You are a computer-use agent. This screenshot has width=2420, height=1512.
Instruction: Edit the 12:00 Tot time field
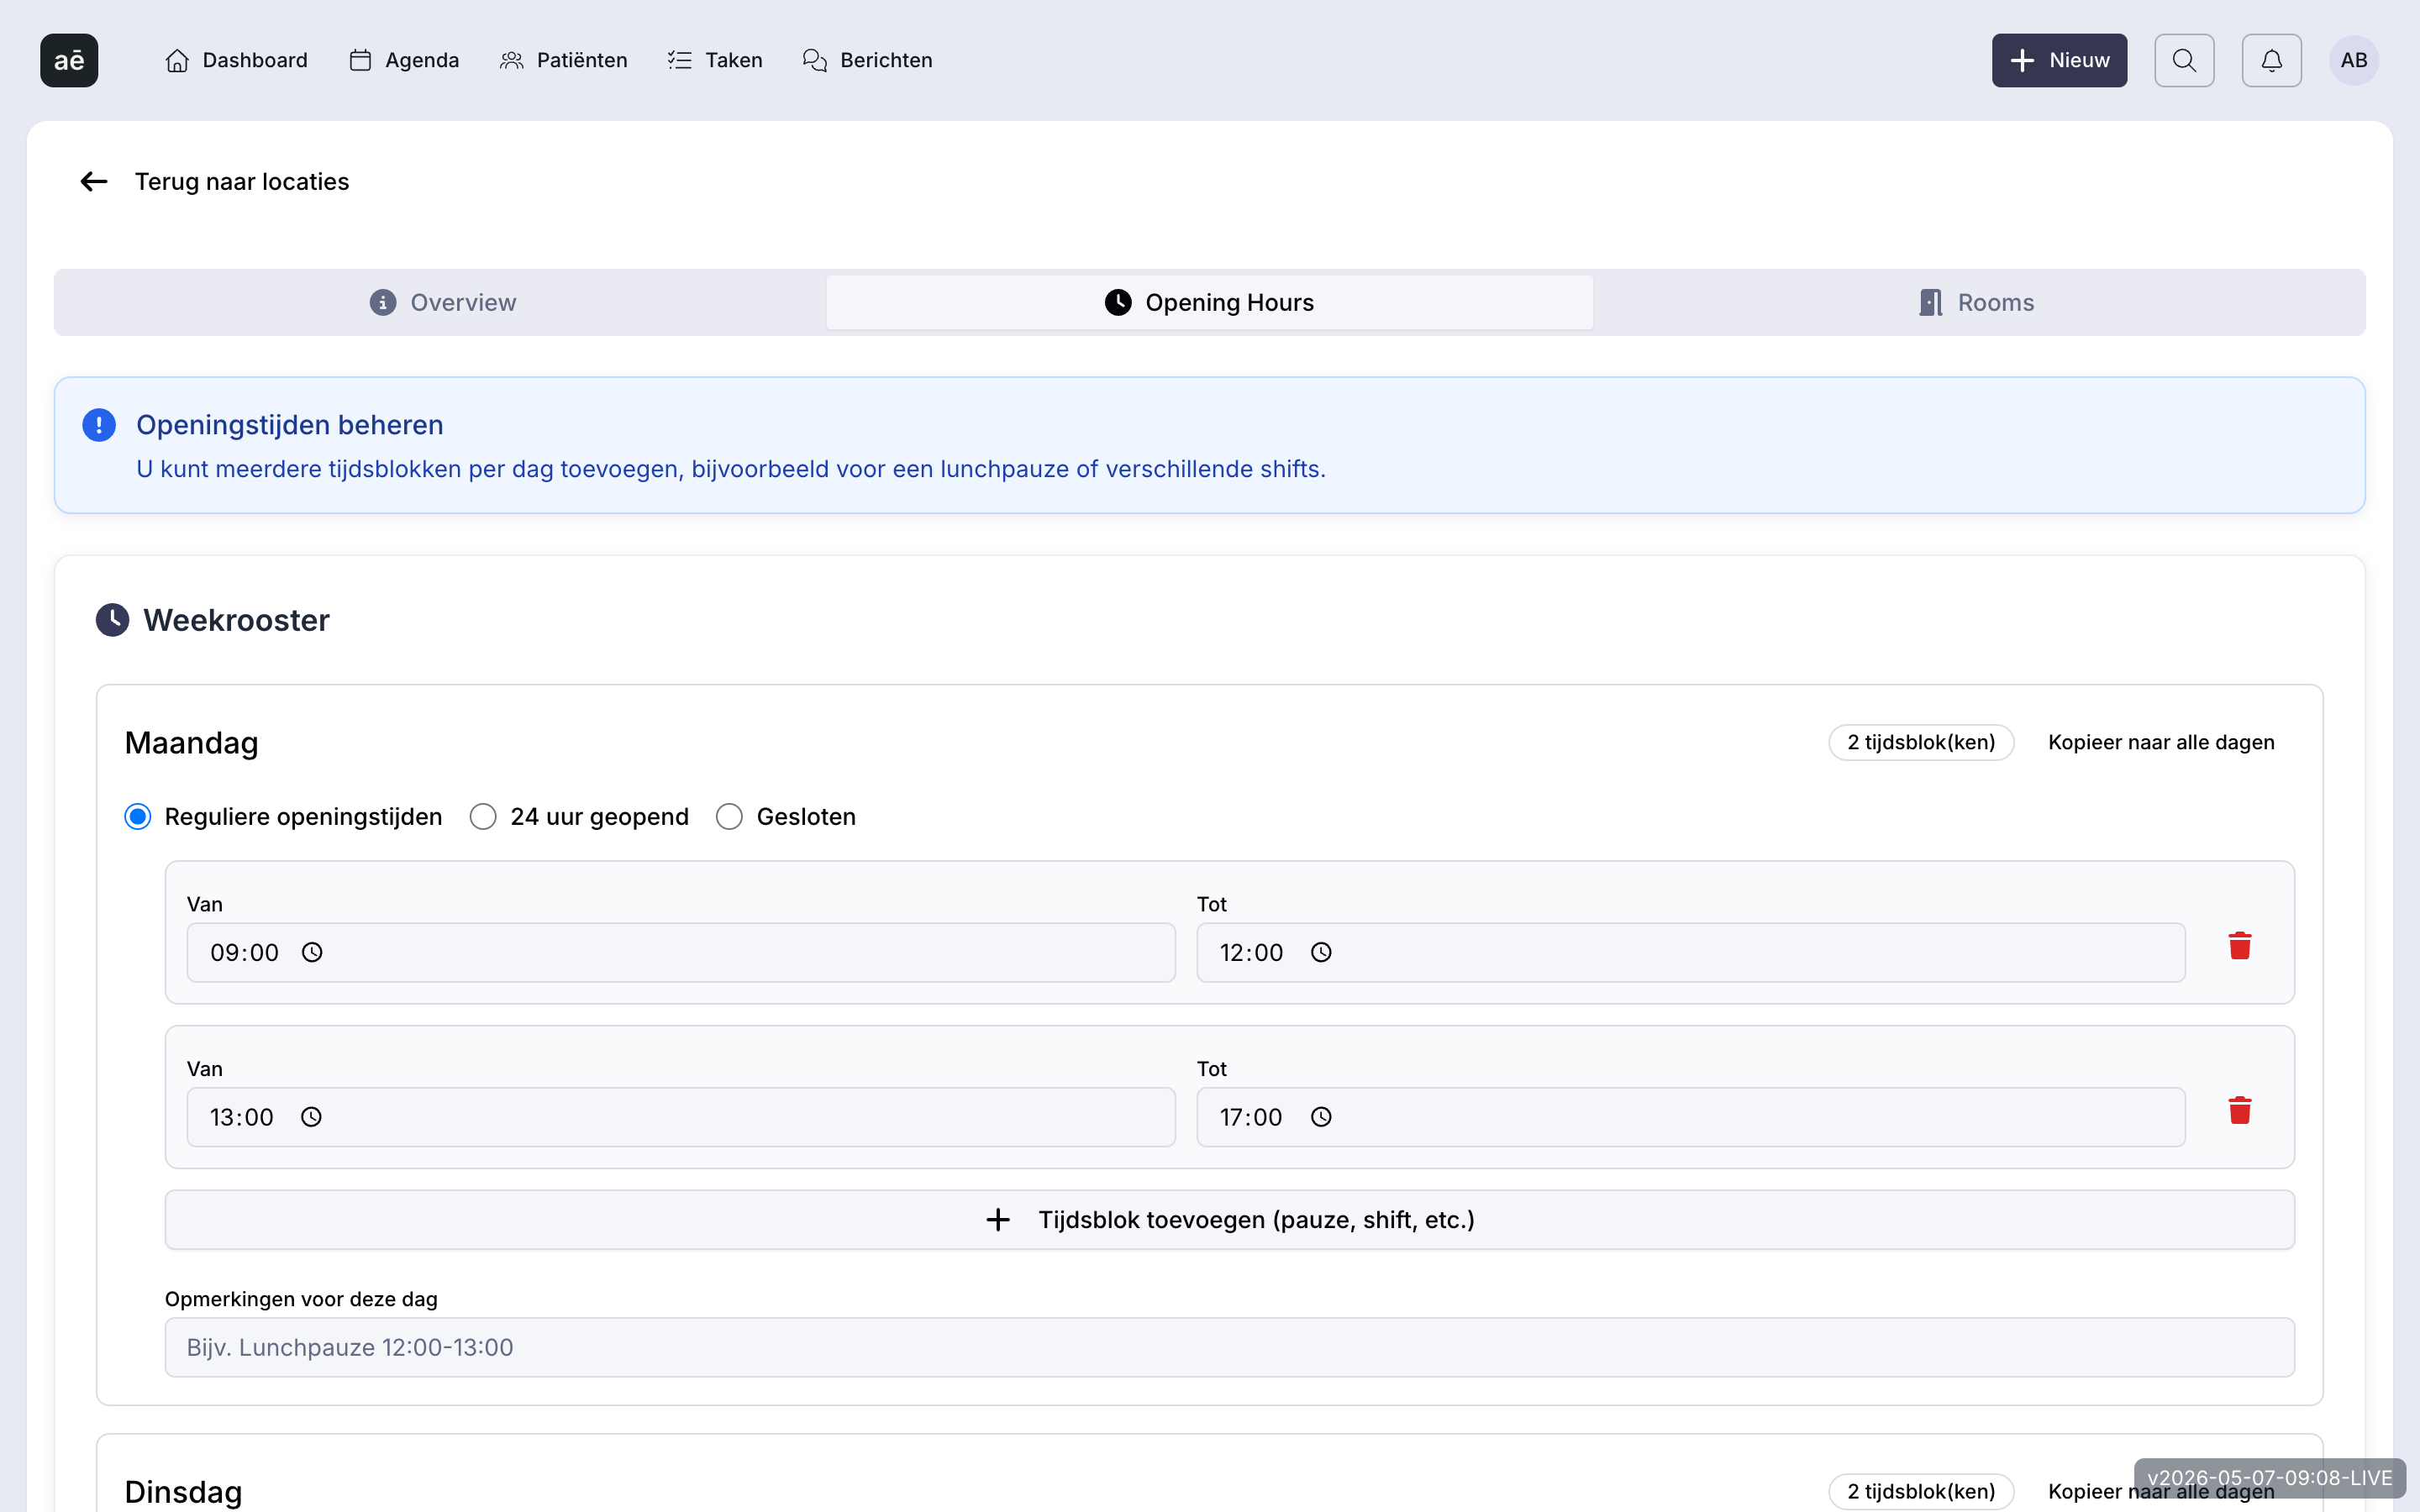pyautogui.click(x=1691, y=952)
